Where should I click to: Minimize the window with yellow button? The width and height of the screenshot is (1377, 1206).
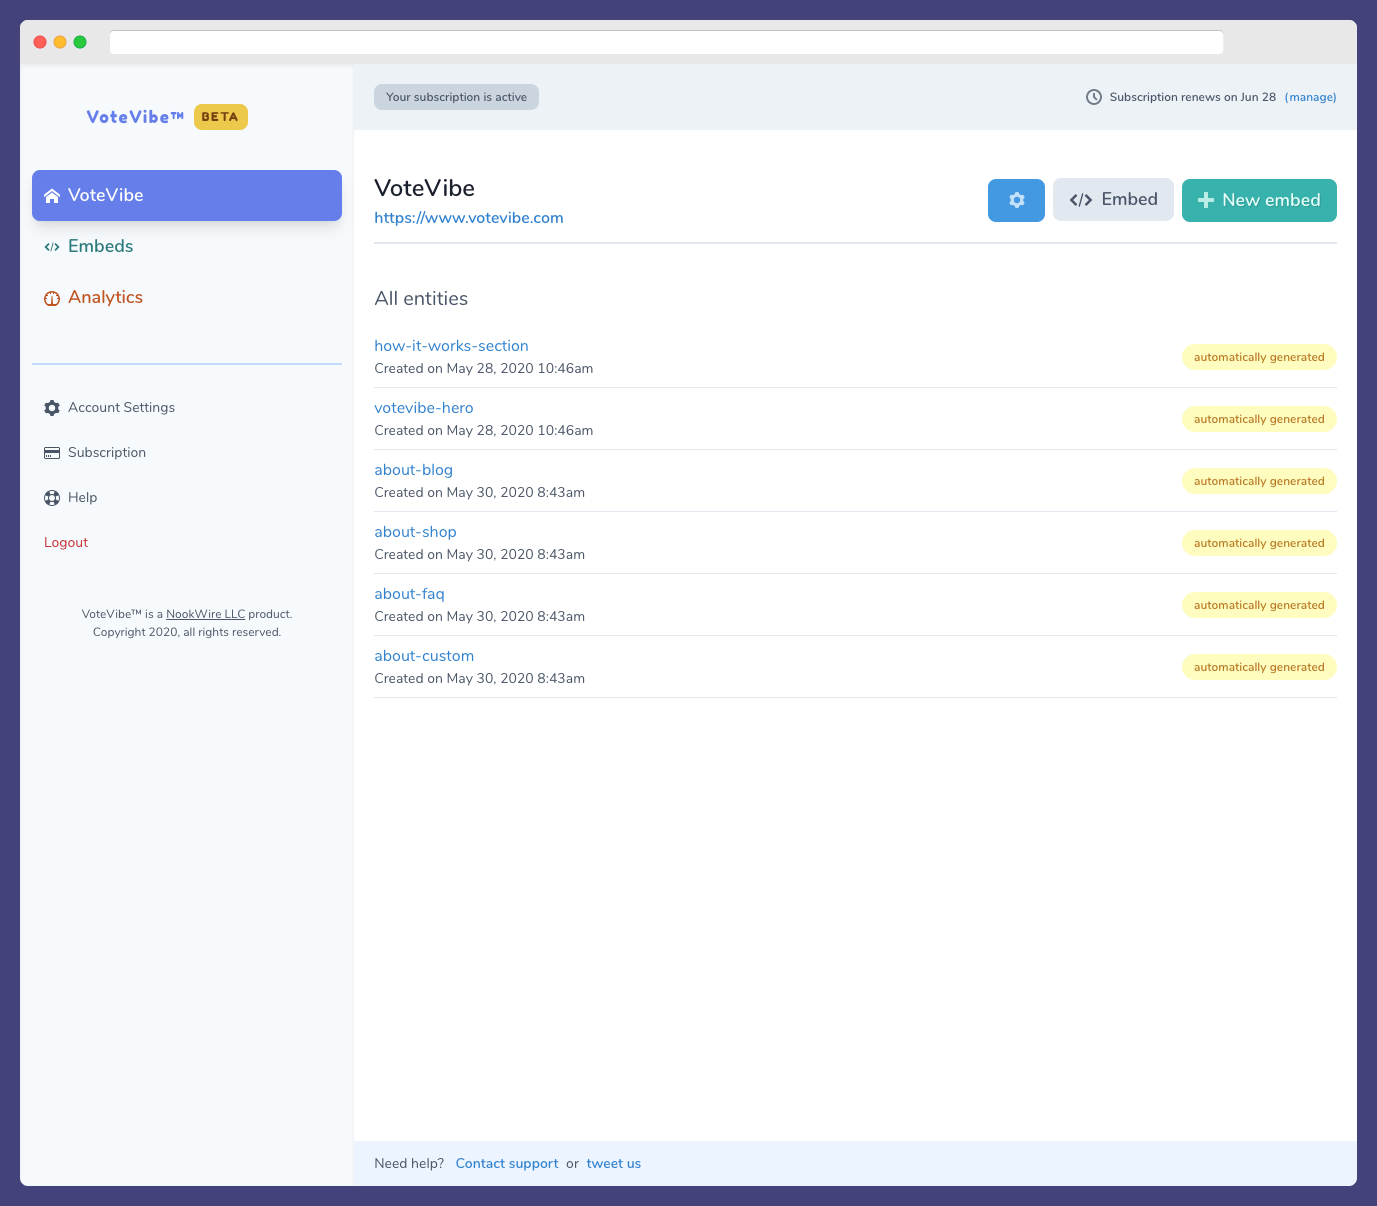60,42
